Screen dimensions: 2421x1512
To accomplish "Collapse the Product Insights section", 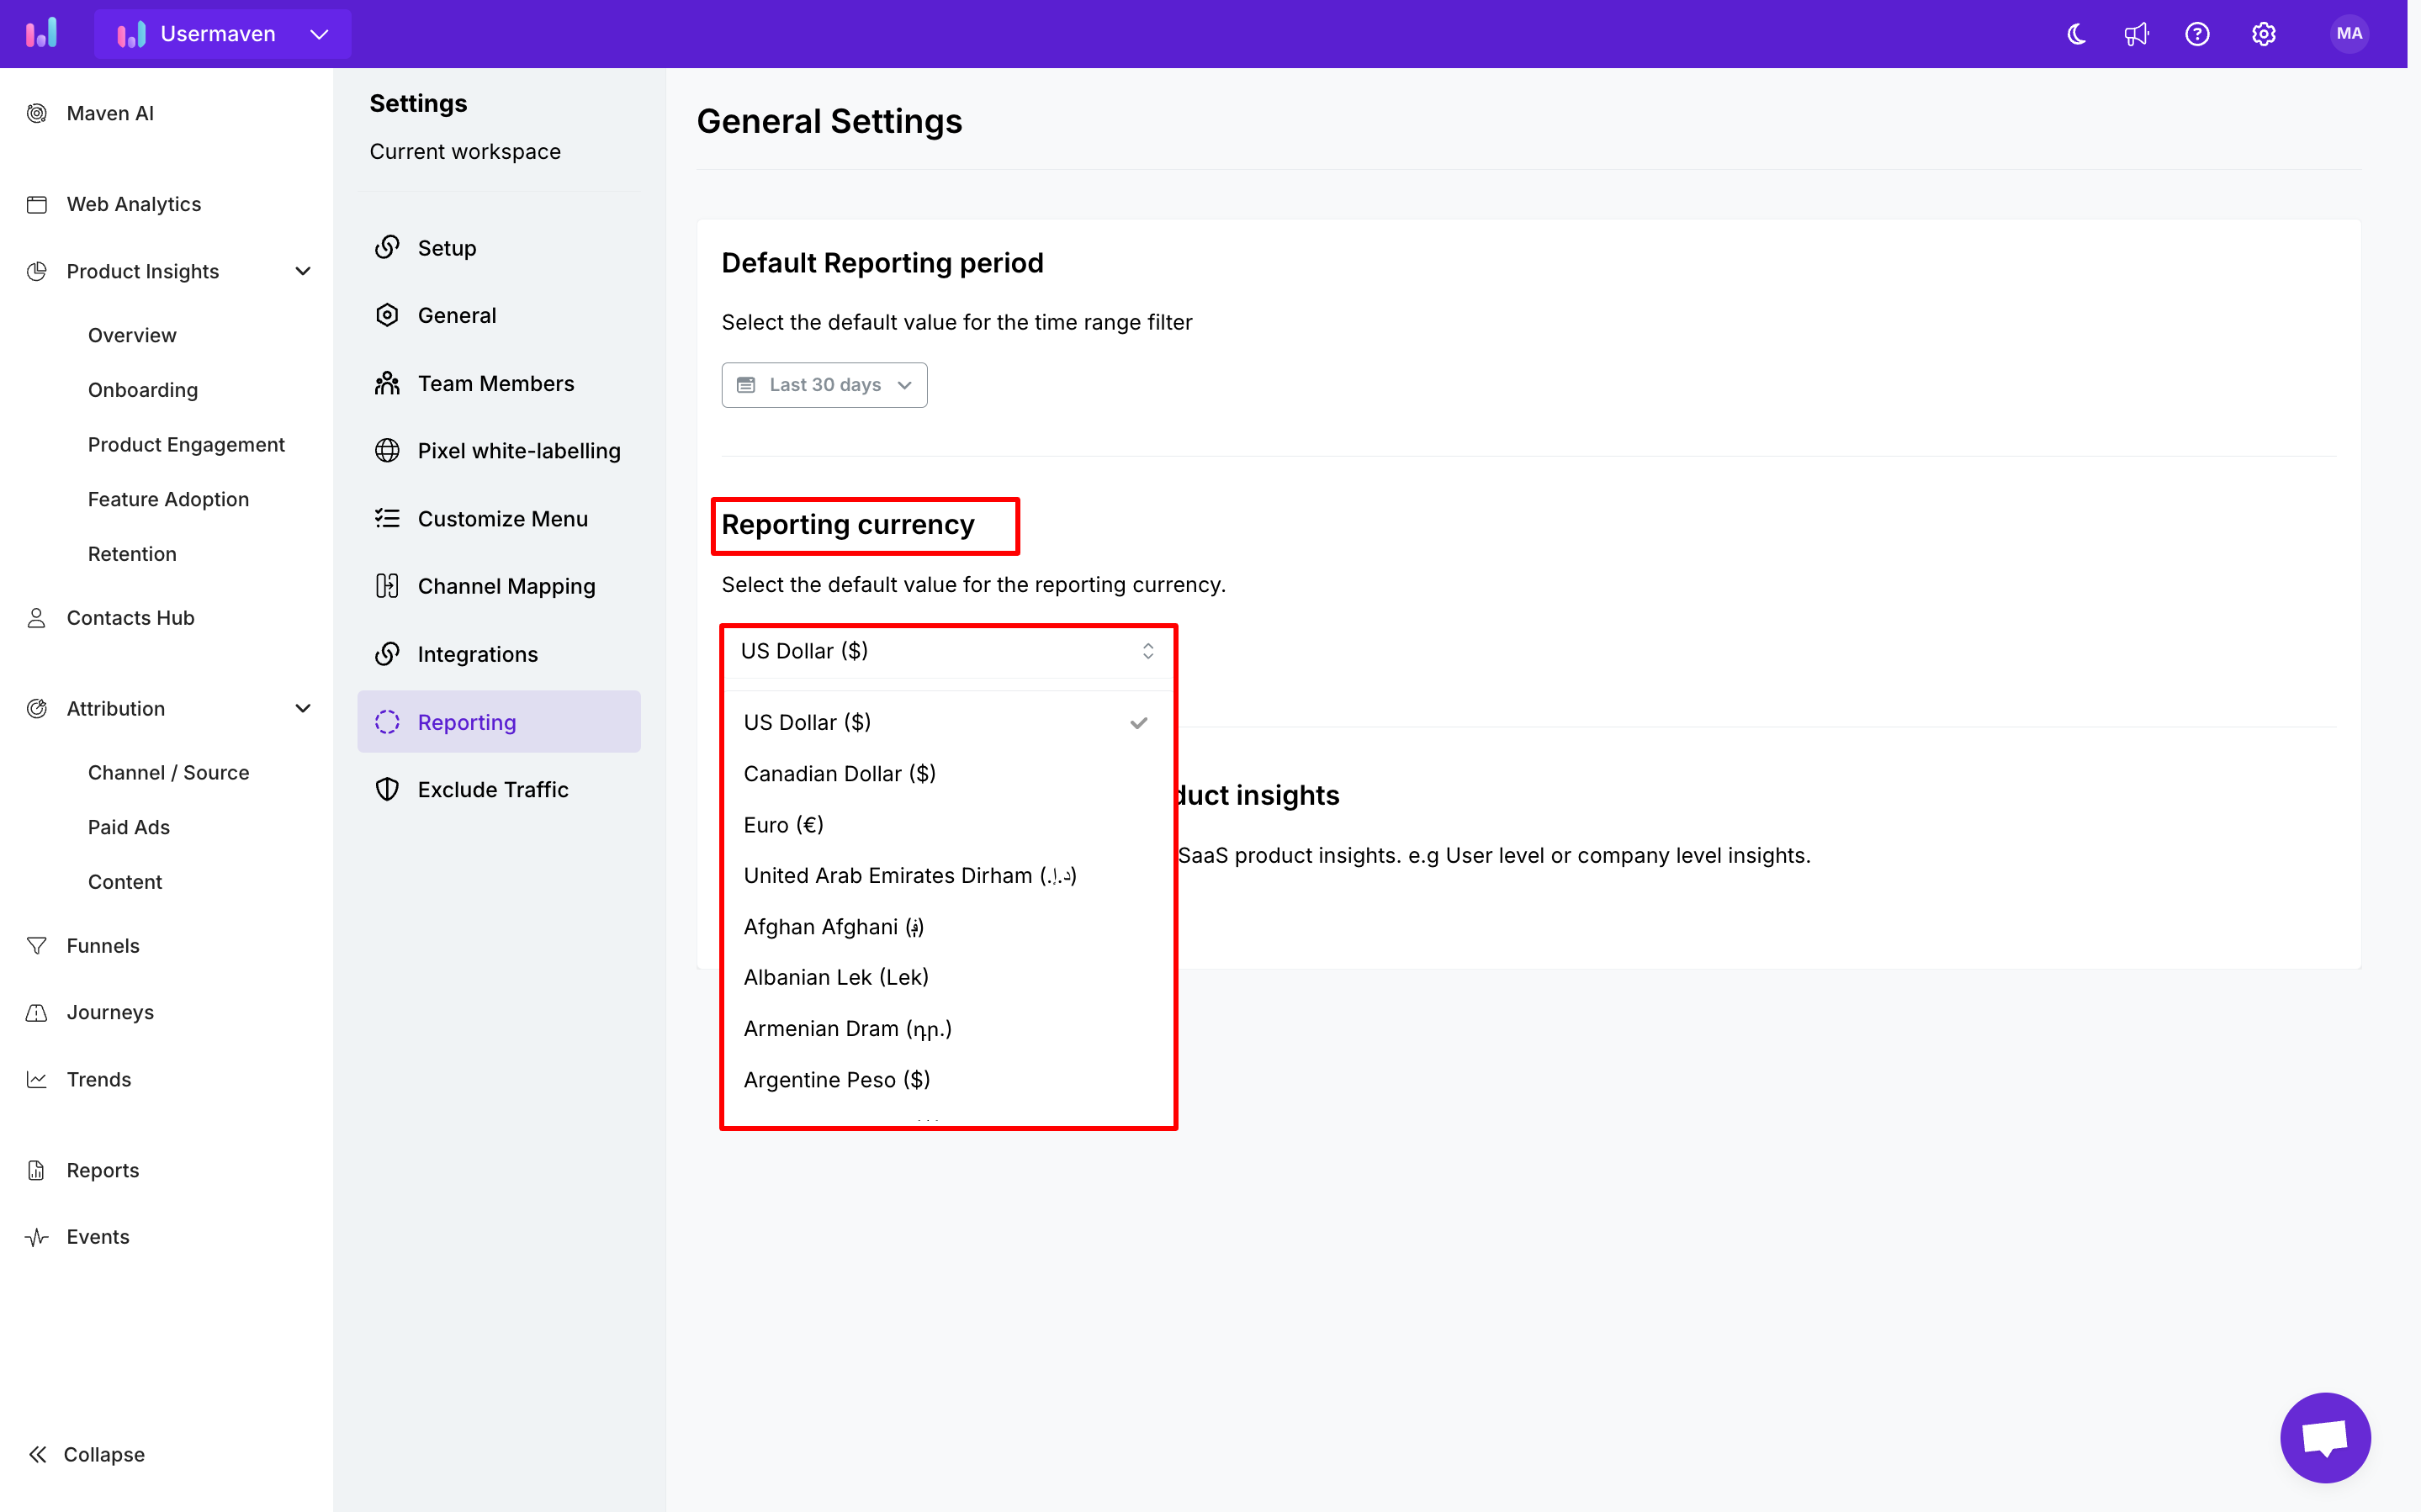I will tap(303, 271).
